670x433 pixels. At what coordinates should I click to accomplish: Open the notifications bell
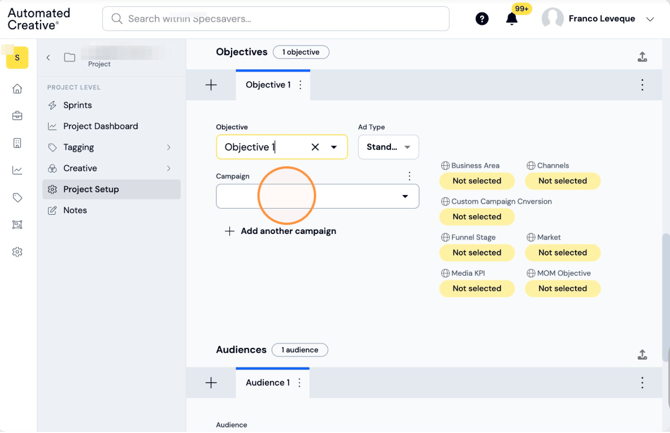coord(511,19)
